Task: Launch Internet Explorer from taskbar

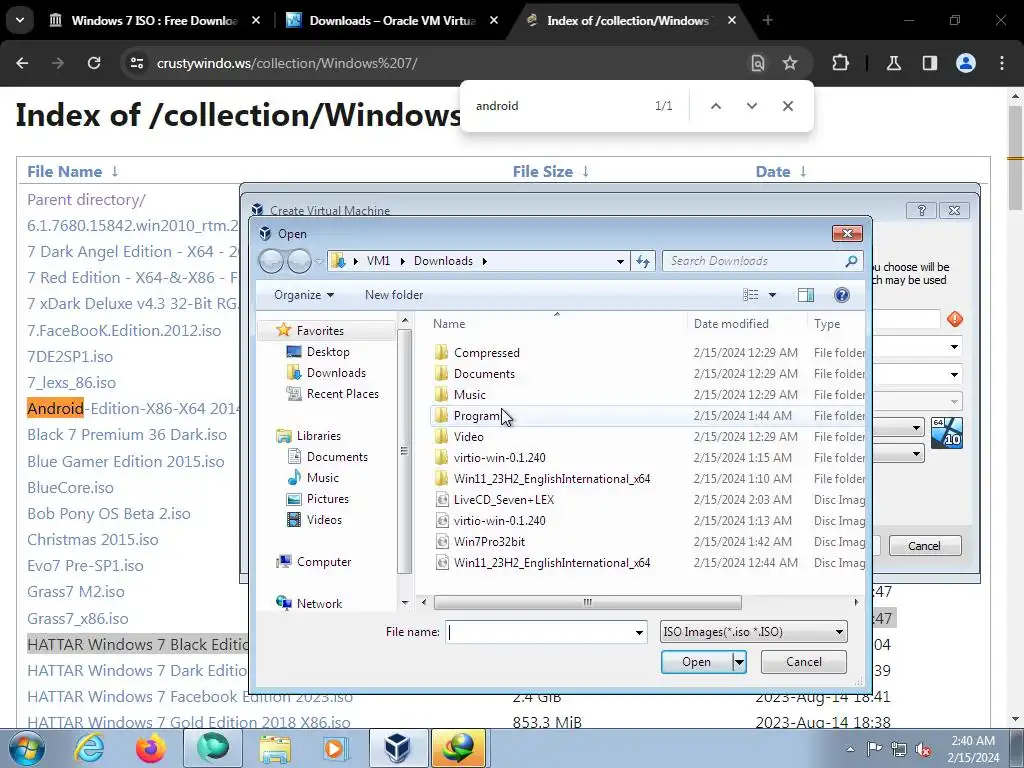Action: pos(89,748)
